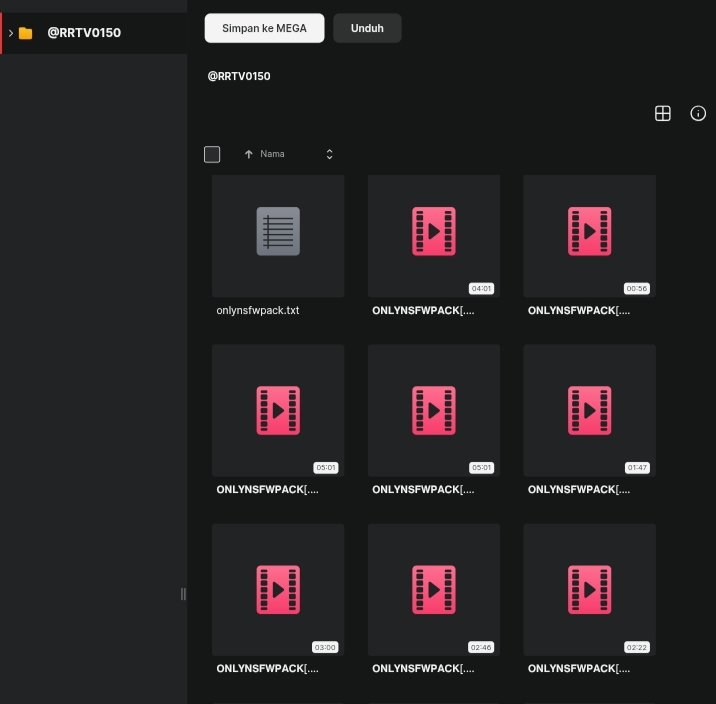The width and height of the screenshot is (716, 704).
Task: Click the Simpan ke MEGA button
Action: click(x=264, y=28)
